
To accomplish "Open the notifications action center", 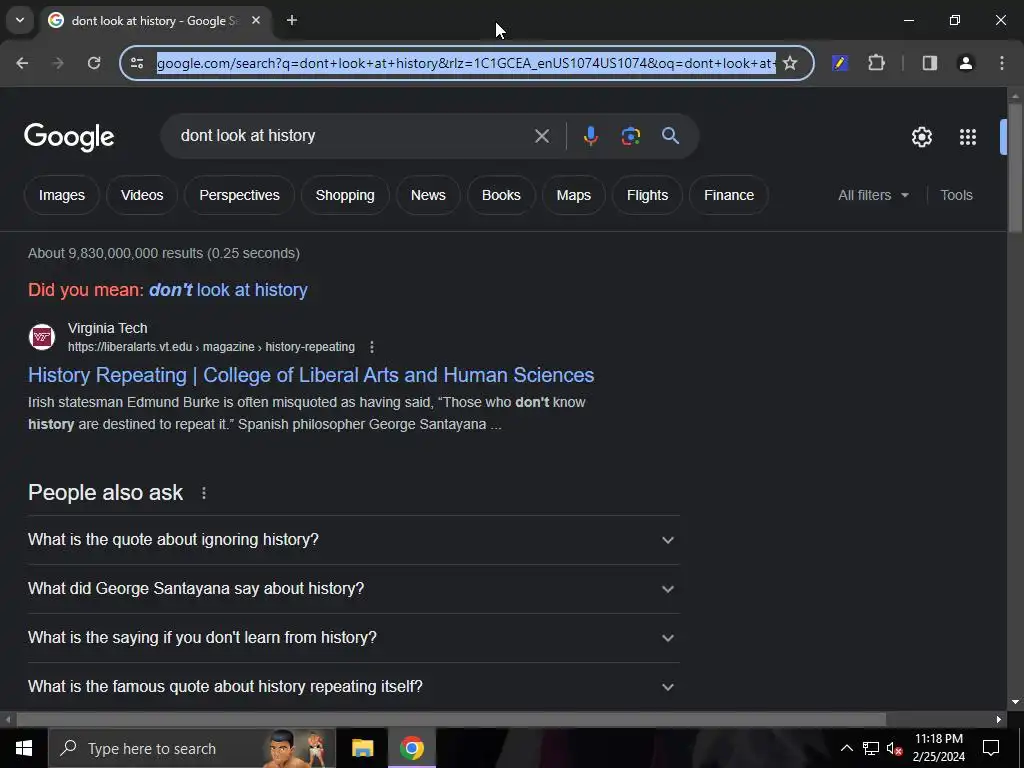I will pyautogui.click(x=991, y=748).
